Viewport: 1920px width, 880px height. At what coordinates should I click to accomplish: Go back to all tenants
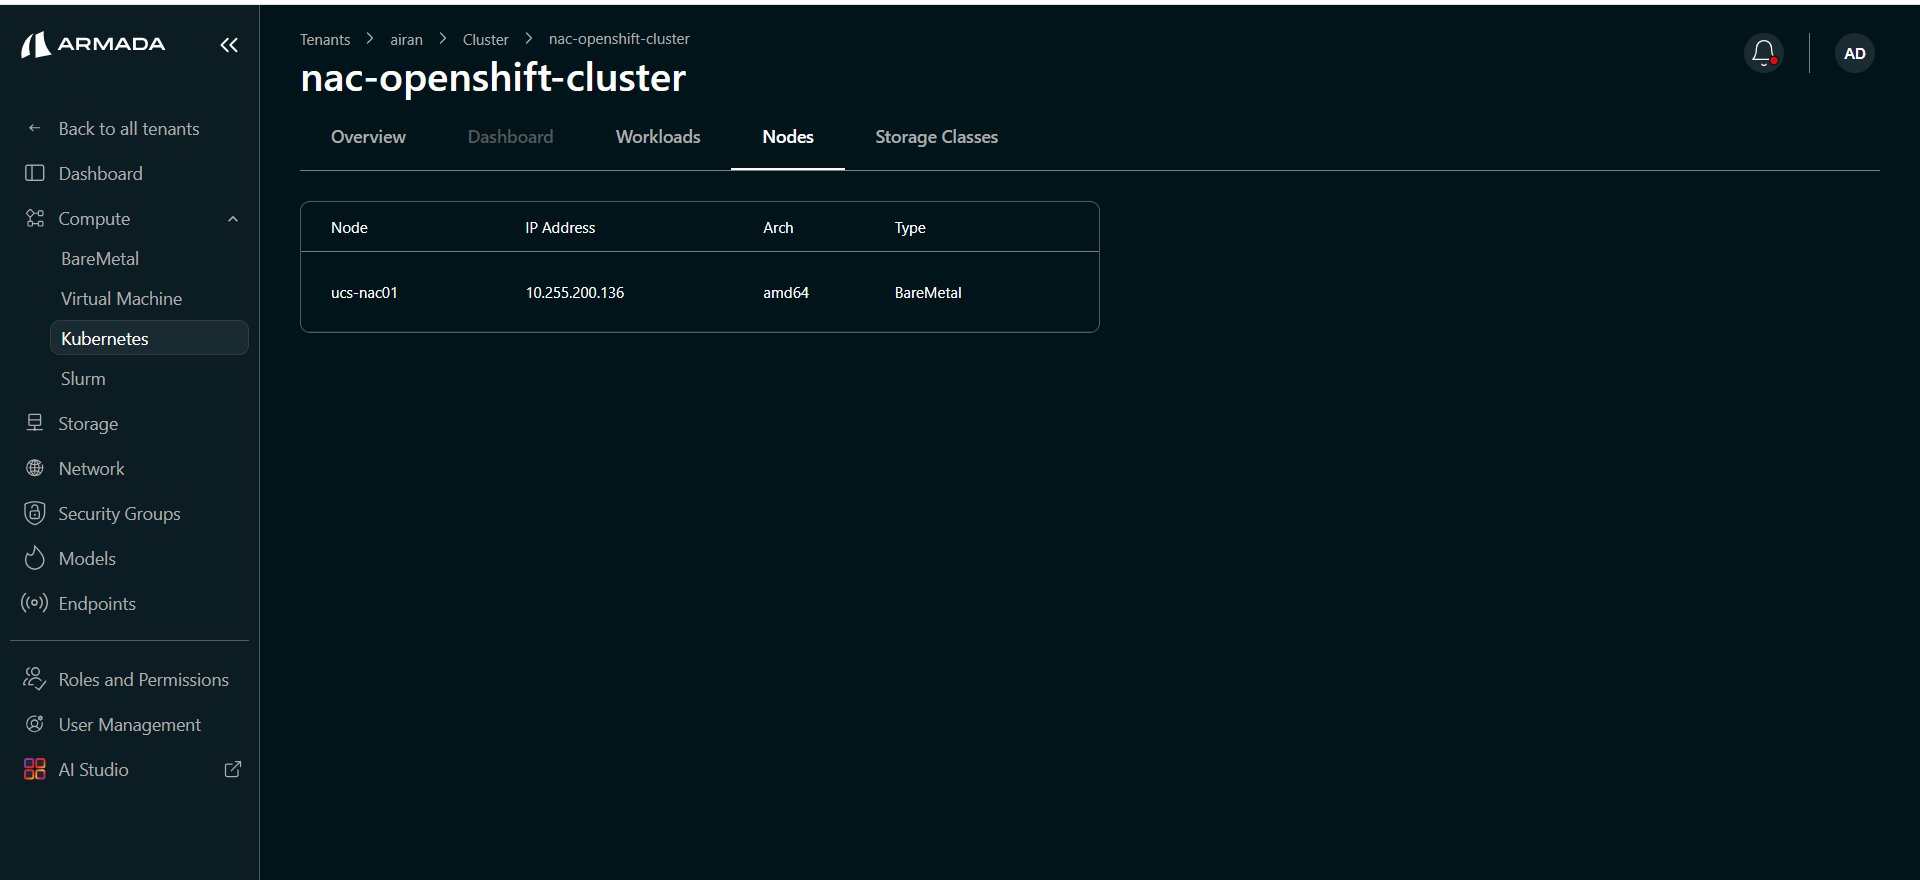129,129
